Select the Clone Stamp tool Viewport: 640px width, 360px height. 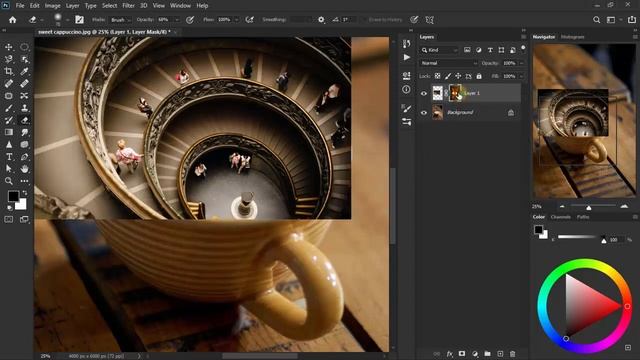tap(24, 108)
